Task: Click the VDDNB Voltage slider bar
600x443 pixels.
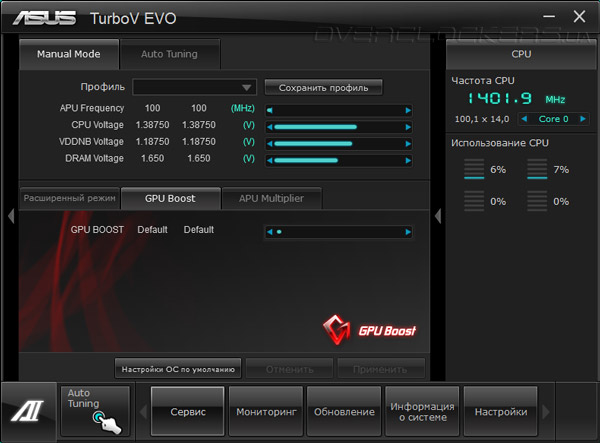Action: click(339, 144)
